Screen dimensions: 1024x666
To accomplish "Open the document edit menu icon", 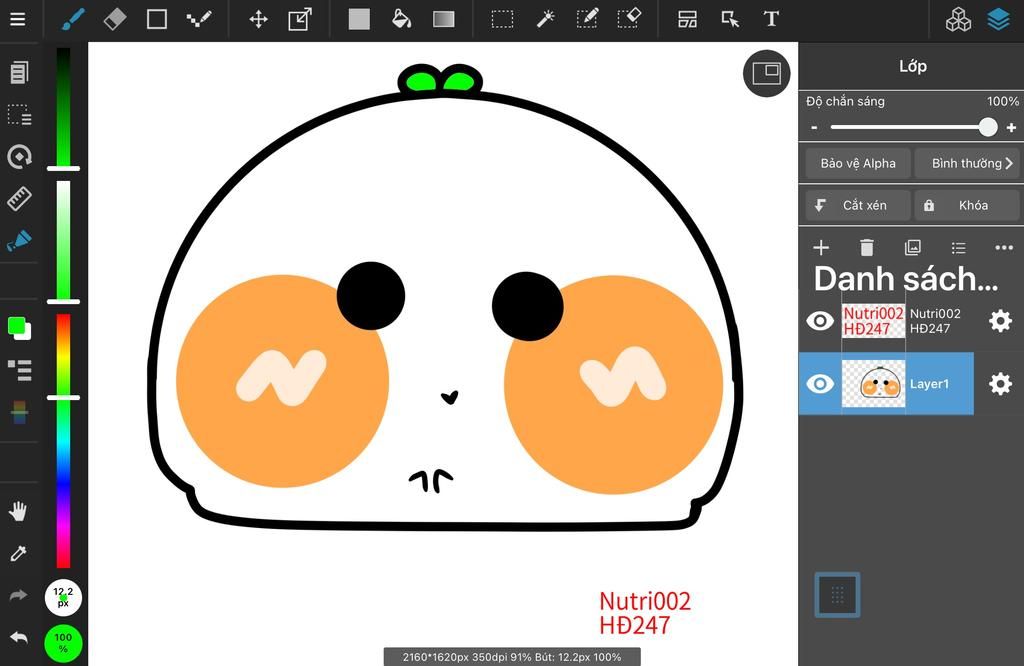I will click(19, 72).
